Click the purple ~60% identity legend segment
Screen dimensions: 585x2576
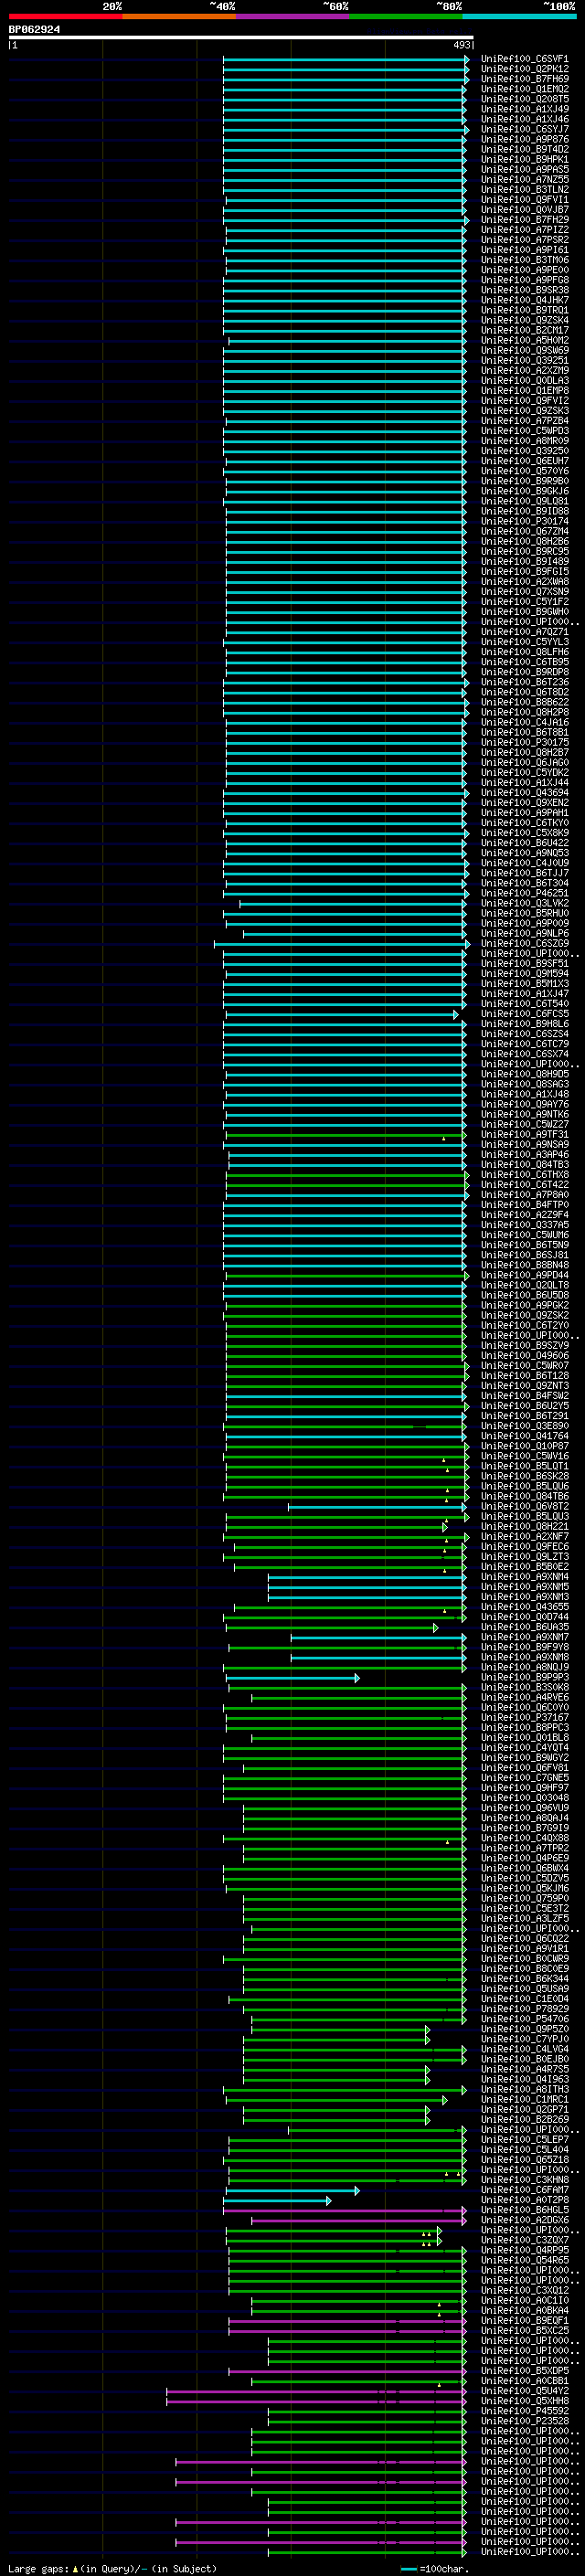[293, 16]
